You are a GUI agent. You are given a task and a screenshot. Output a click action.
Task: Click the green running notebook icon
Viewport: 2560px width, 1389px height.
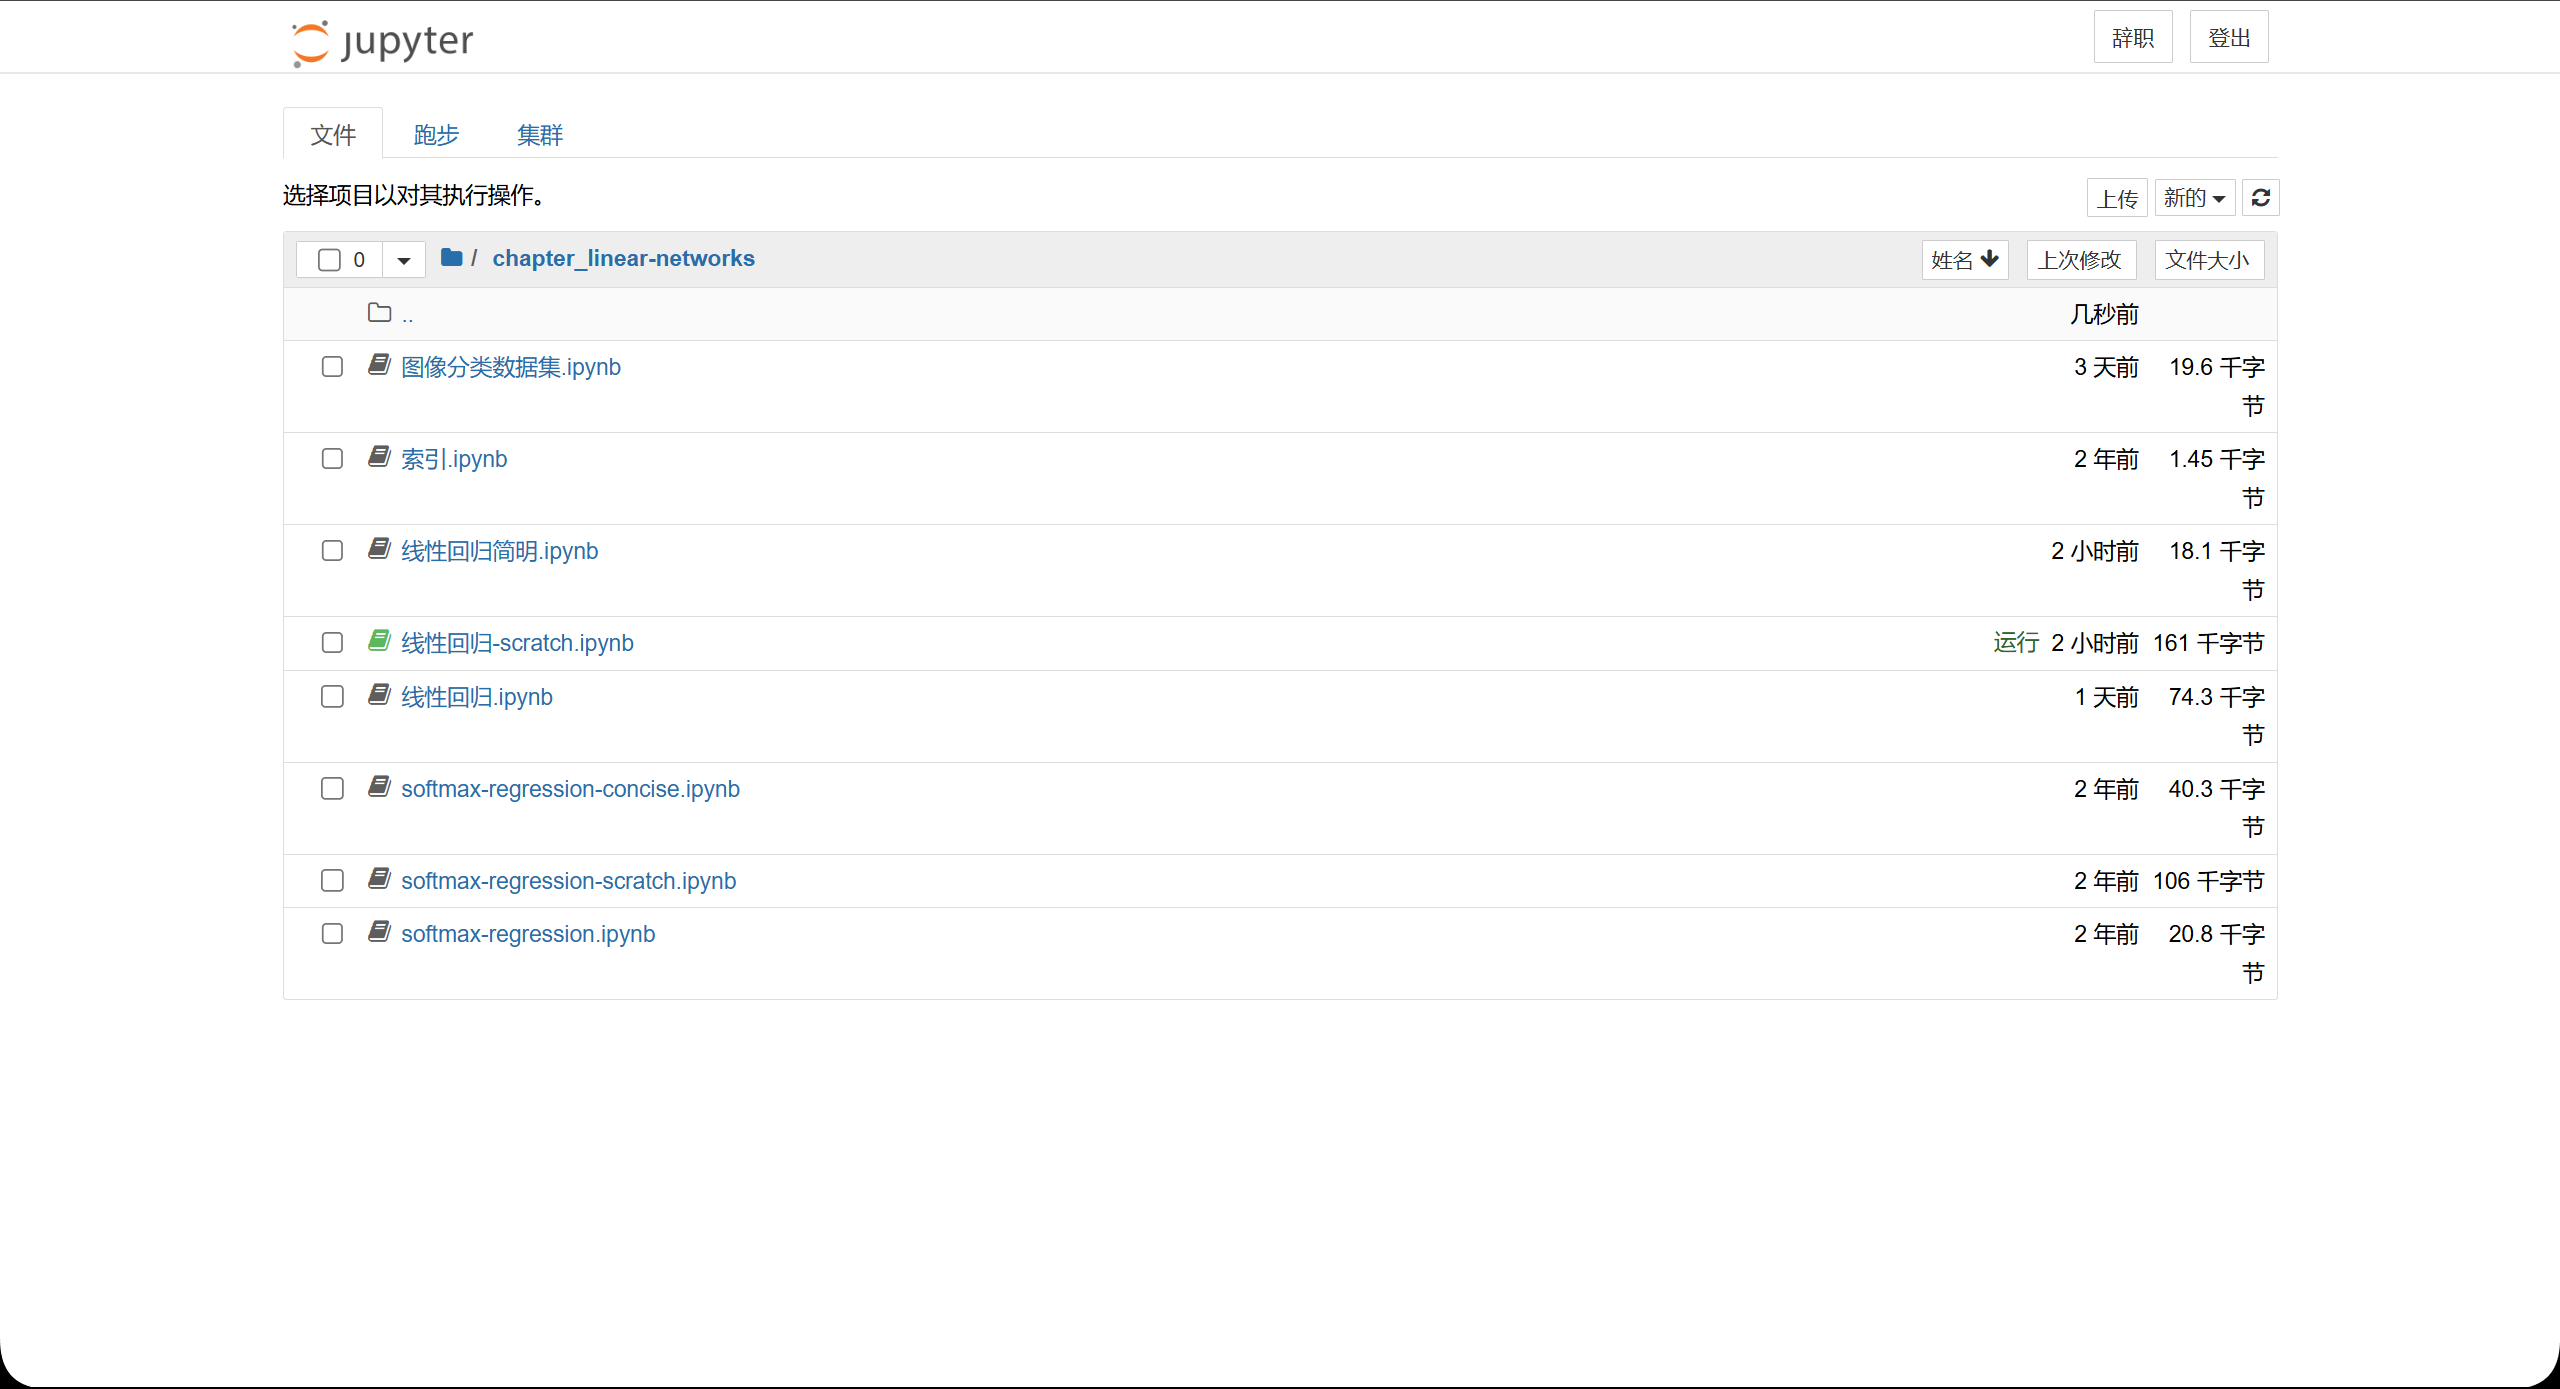(x=379, y=641)
